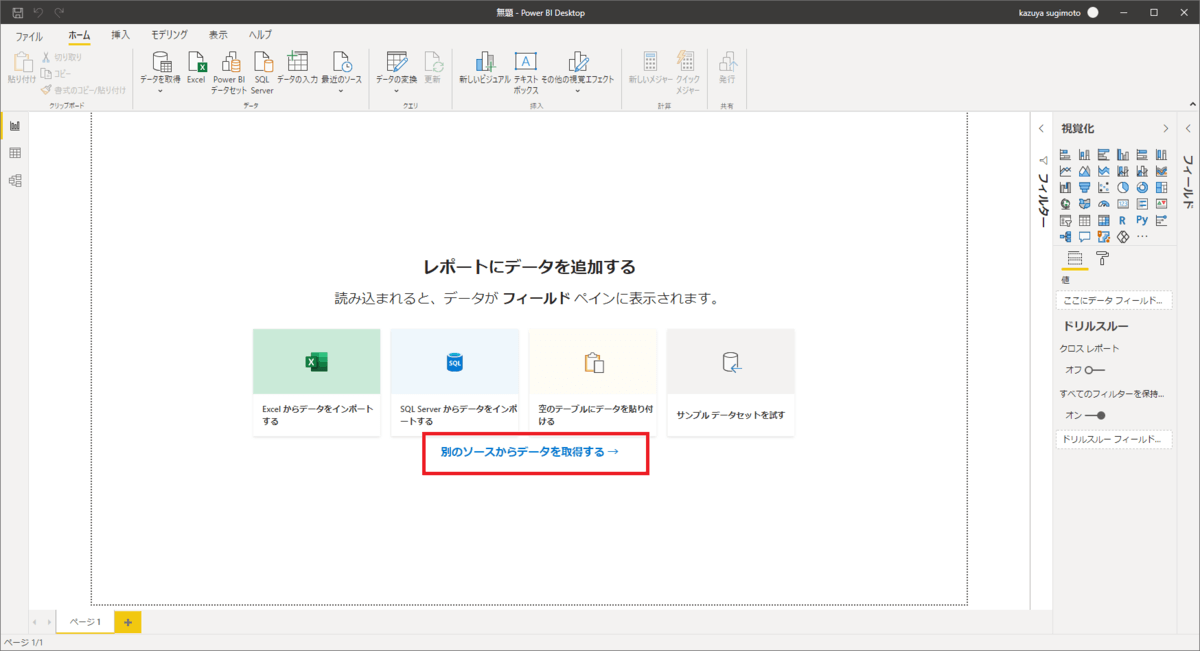Open Power BI データセット in ribbon
1200x651 pixels.
pyautogui.click(x=230, y=72)
